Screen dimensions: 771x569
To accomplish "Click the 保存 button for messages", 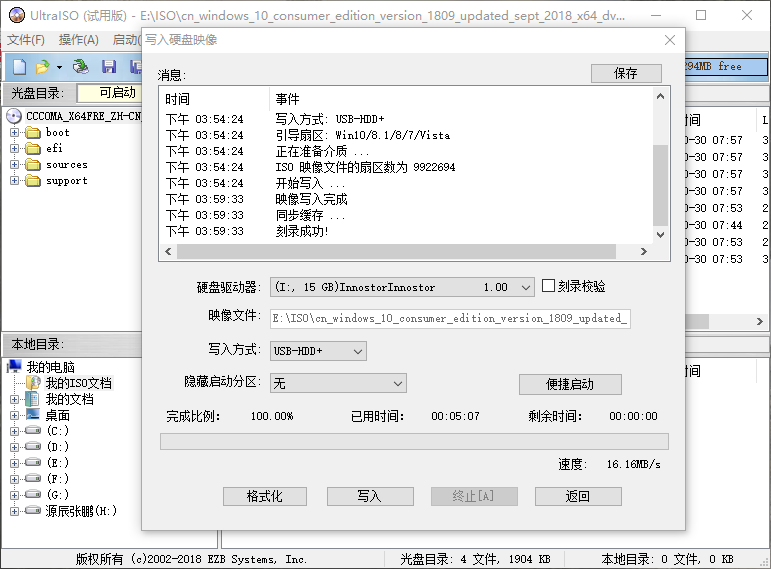I will (x=626, y=73).
